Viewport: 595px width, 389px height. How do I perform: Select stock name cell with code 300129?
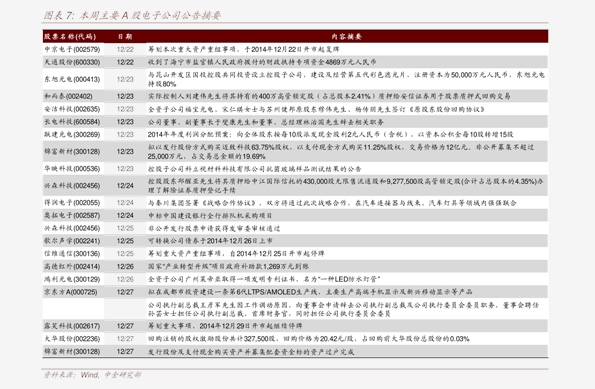72,279
